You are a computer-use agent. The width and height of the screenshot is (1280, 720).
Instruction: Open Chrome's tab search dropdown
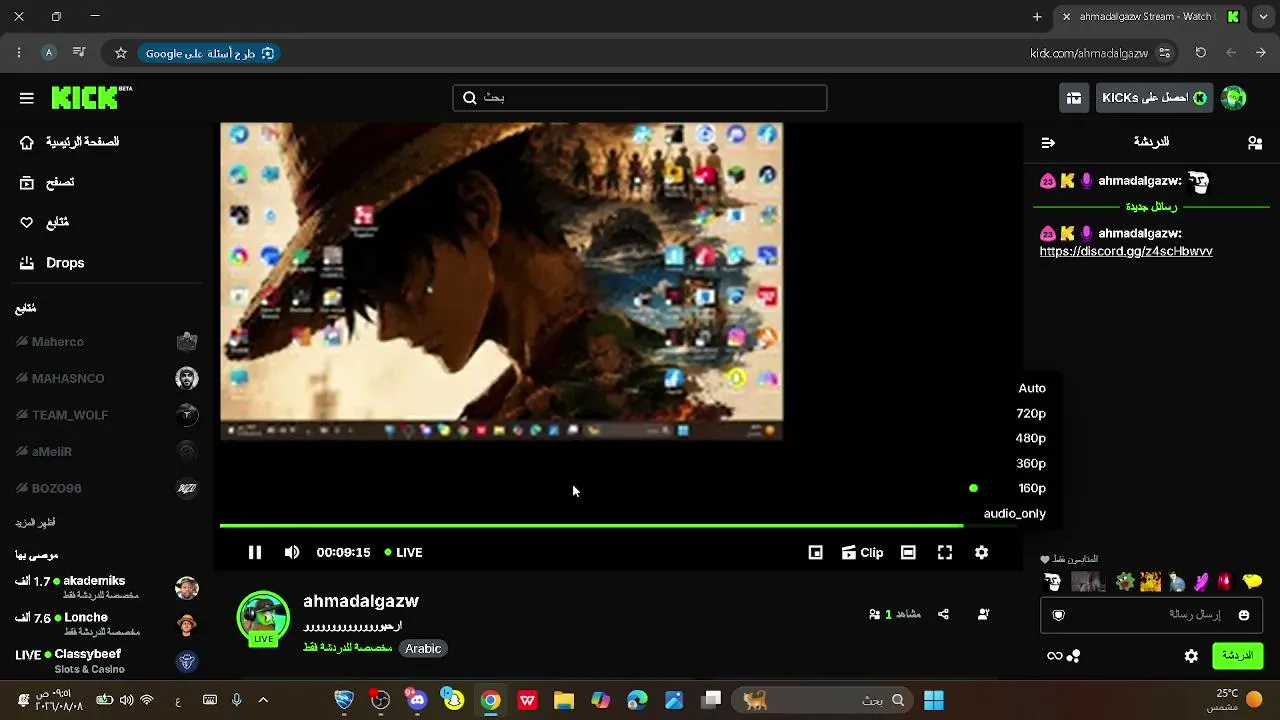click(x=1264, y=17)
